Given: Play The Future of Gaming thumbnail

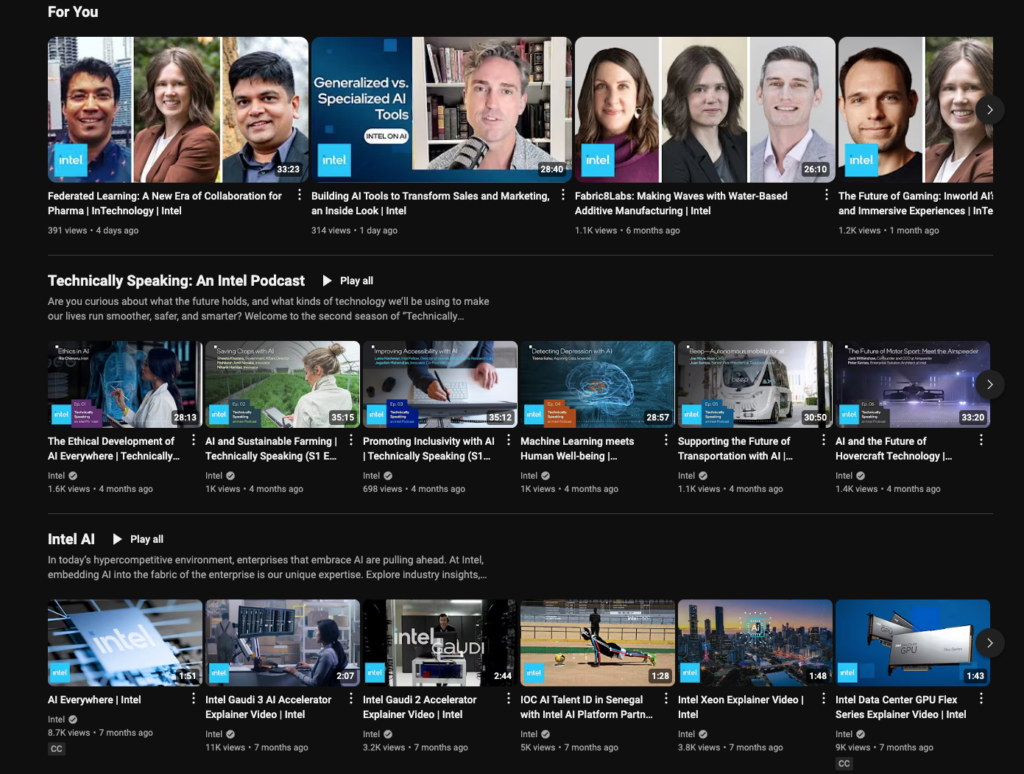Looking at the screenshot, I should click(x=916, y=110).
